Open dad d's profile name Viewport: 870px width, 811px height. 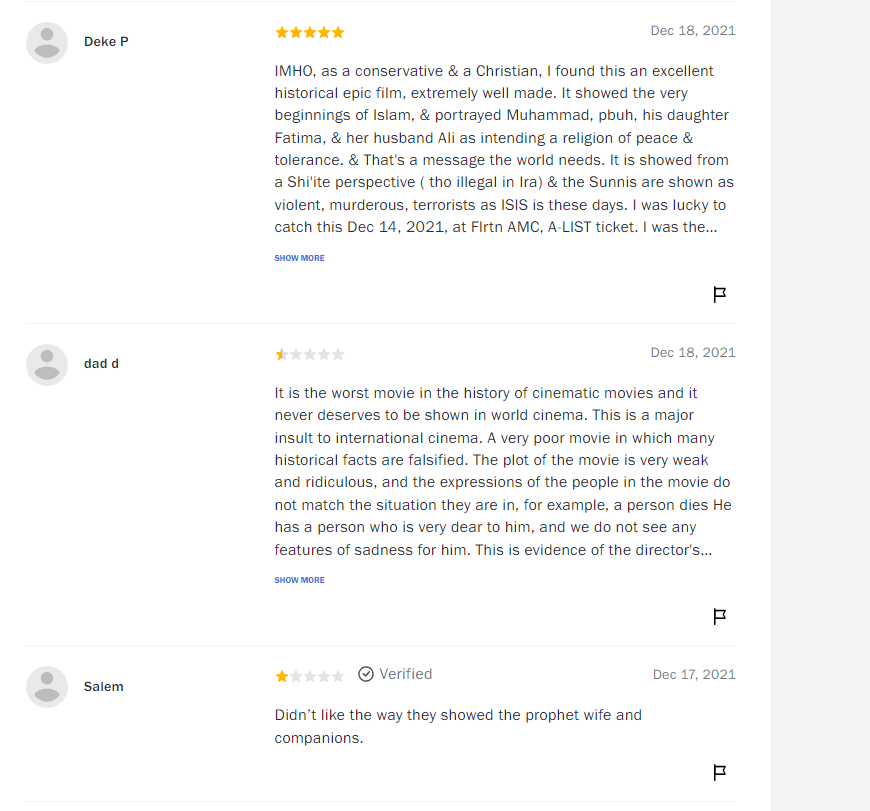tap(101, 363)
